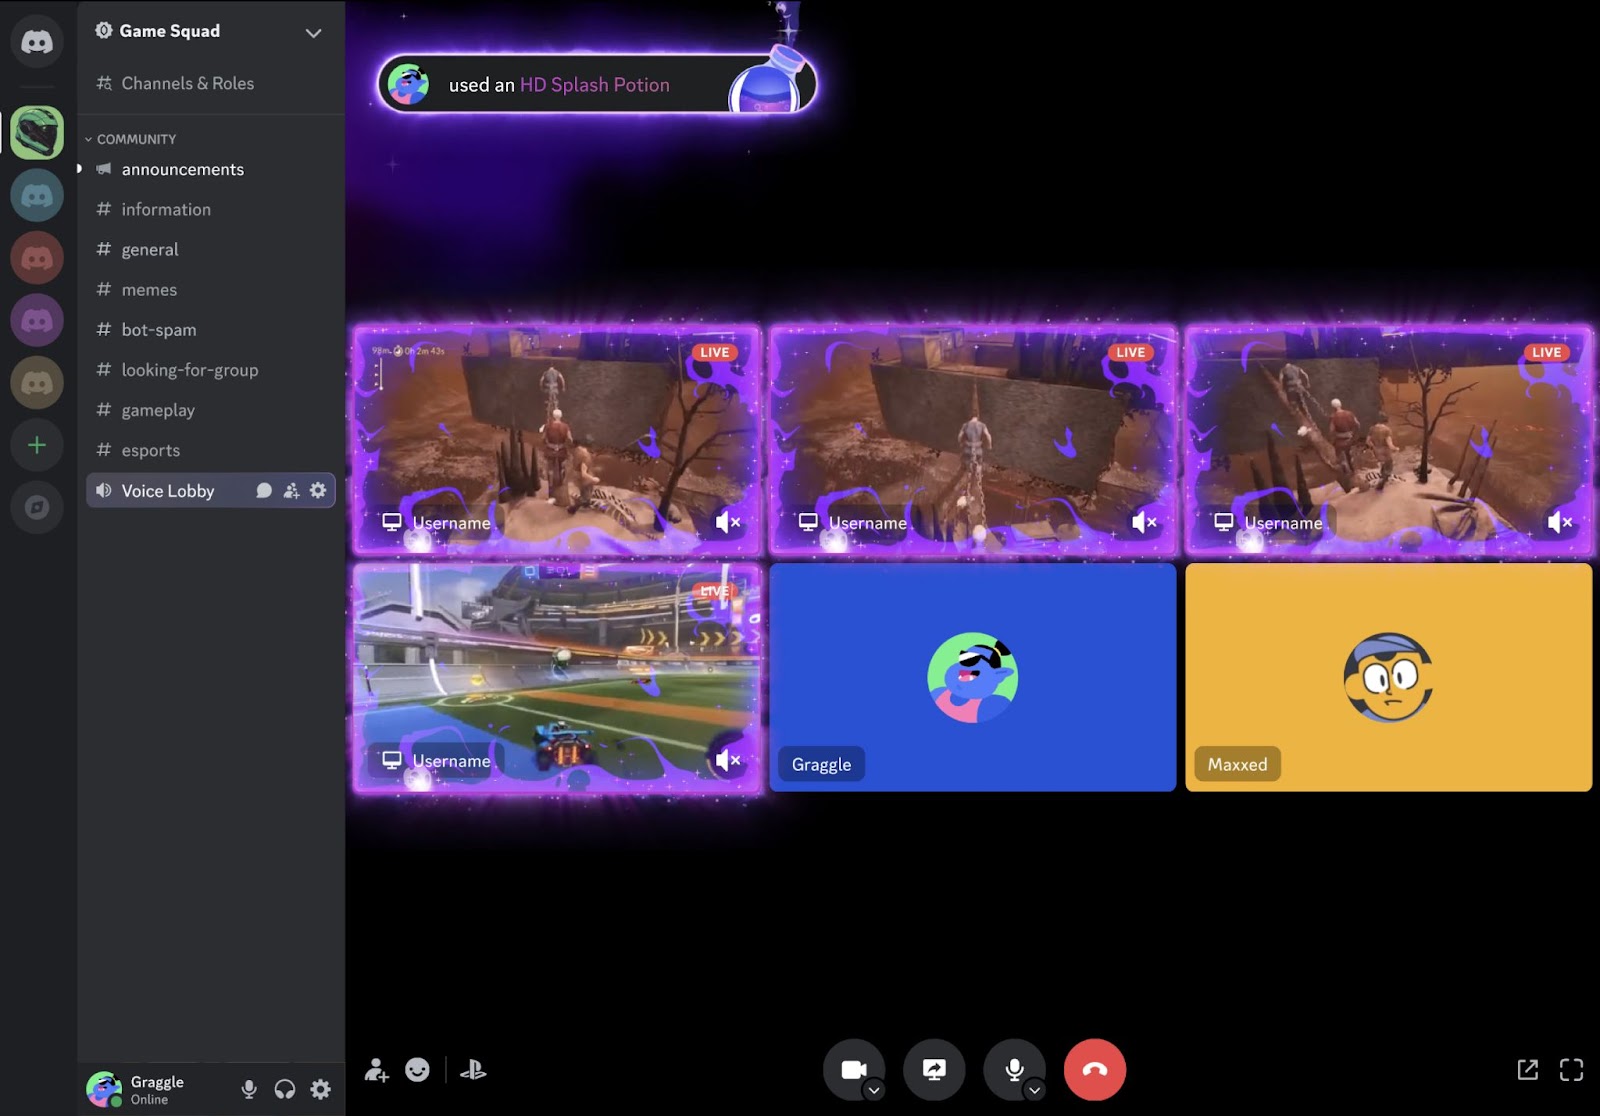
Task: Open Voice Lobby chat bubble icon
Action: click(x=264, y=490)
